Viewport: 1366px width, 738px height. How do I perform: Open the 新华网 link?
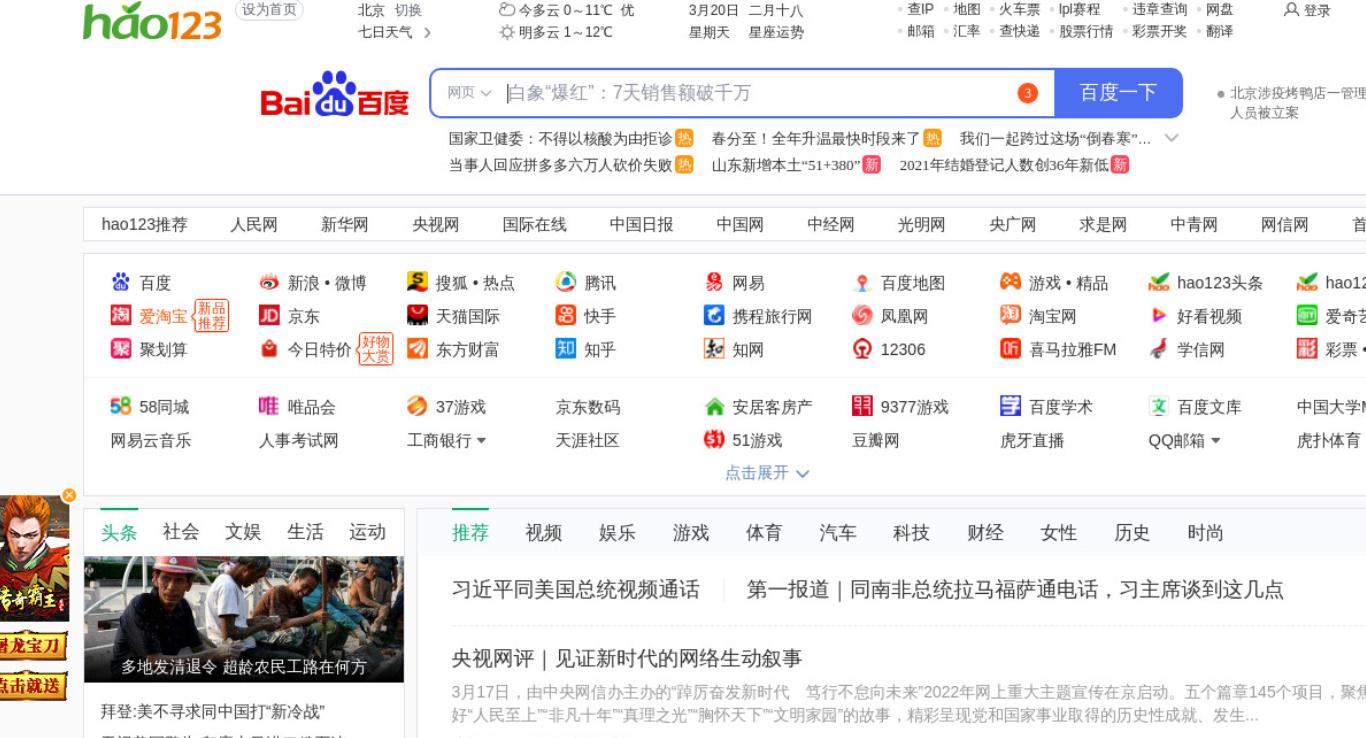tap(345, 225)
